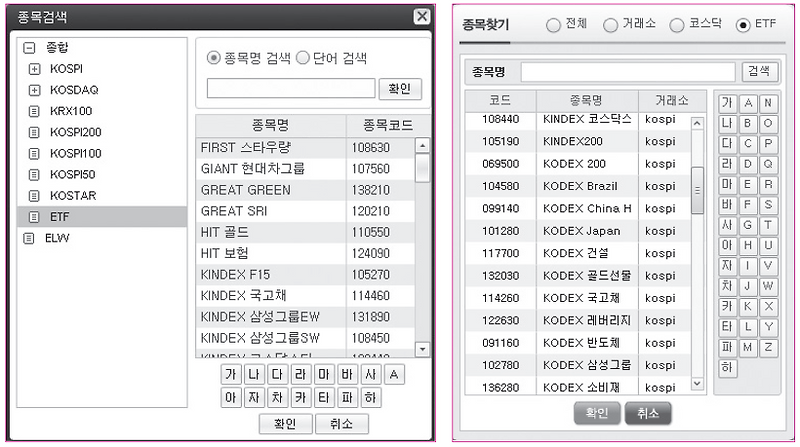Select KRX100 in the tree
800x447 pixels.
tap(71, 111)
